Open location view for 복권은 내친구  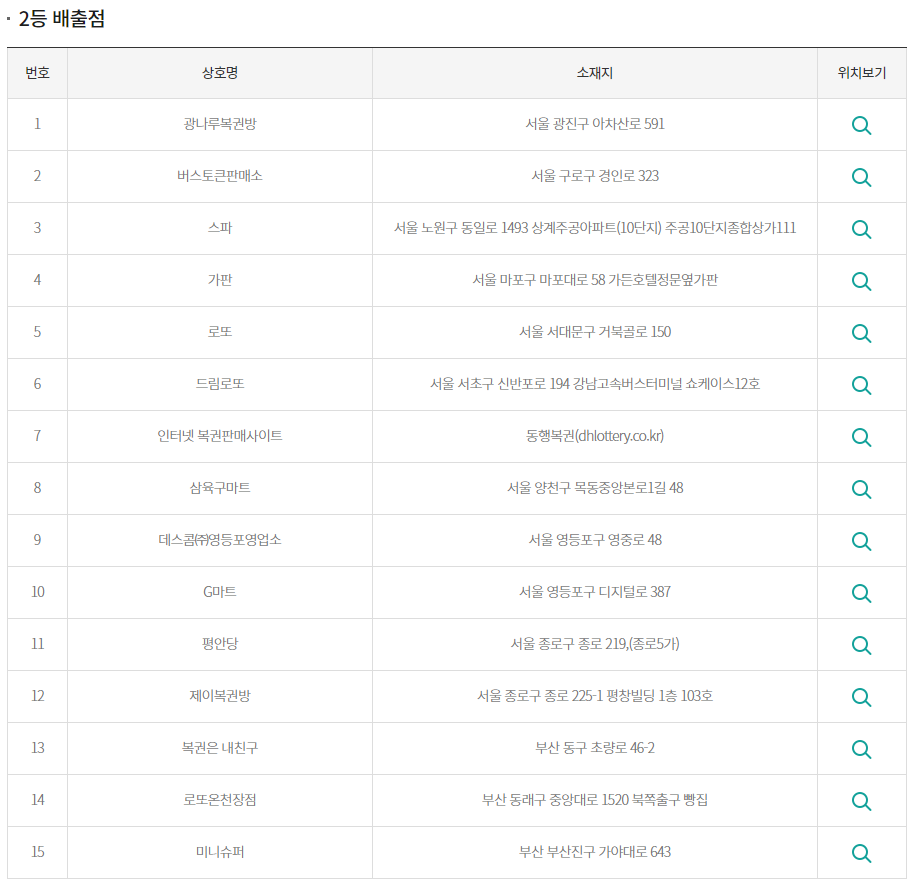[x=861, y=749]
